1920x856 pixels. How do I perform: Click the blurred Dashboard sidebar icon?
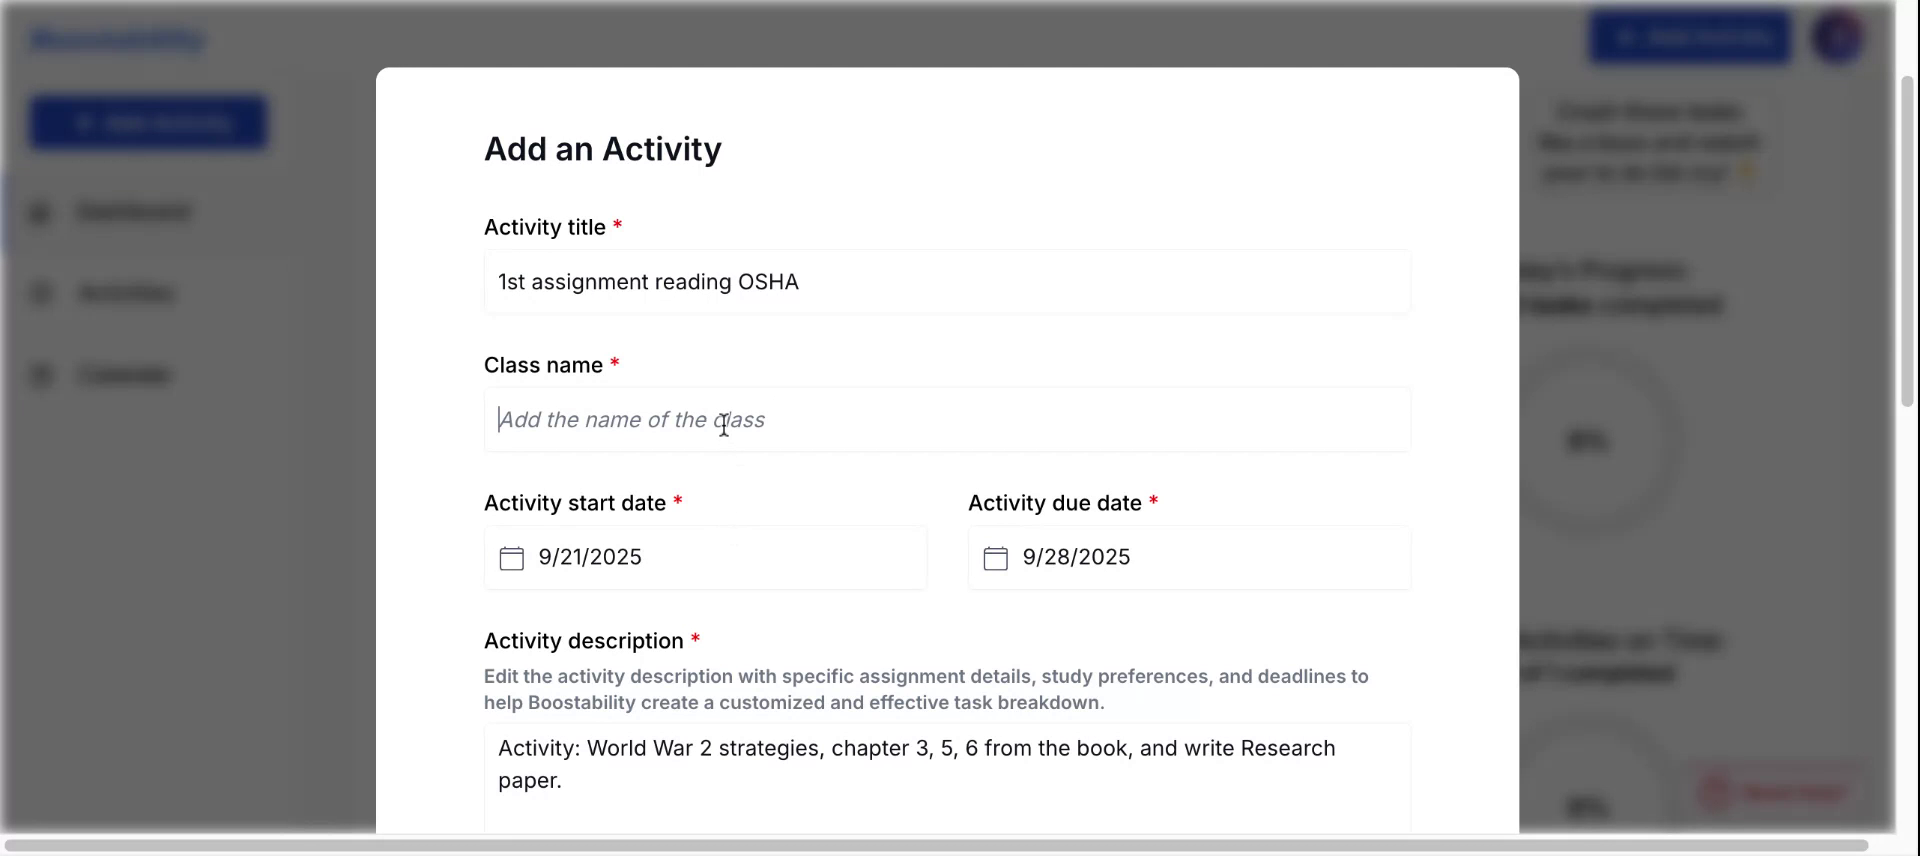(x=40, y=212)
